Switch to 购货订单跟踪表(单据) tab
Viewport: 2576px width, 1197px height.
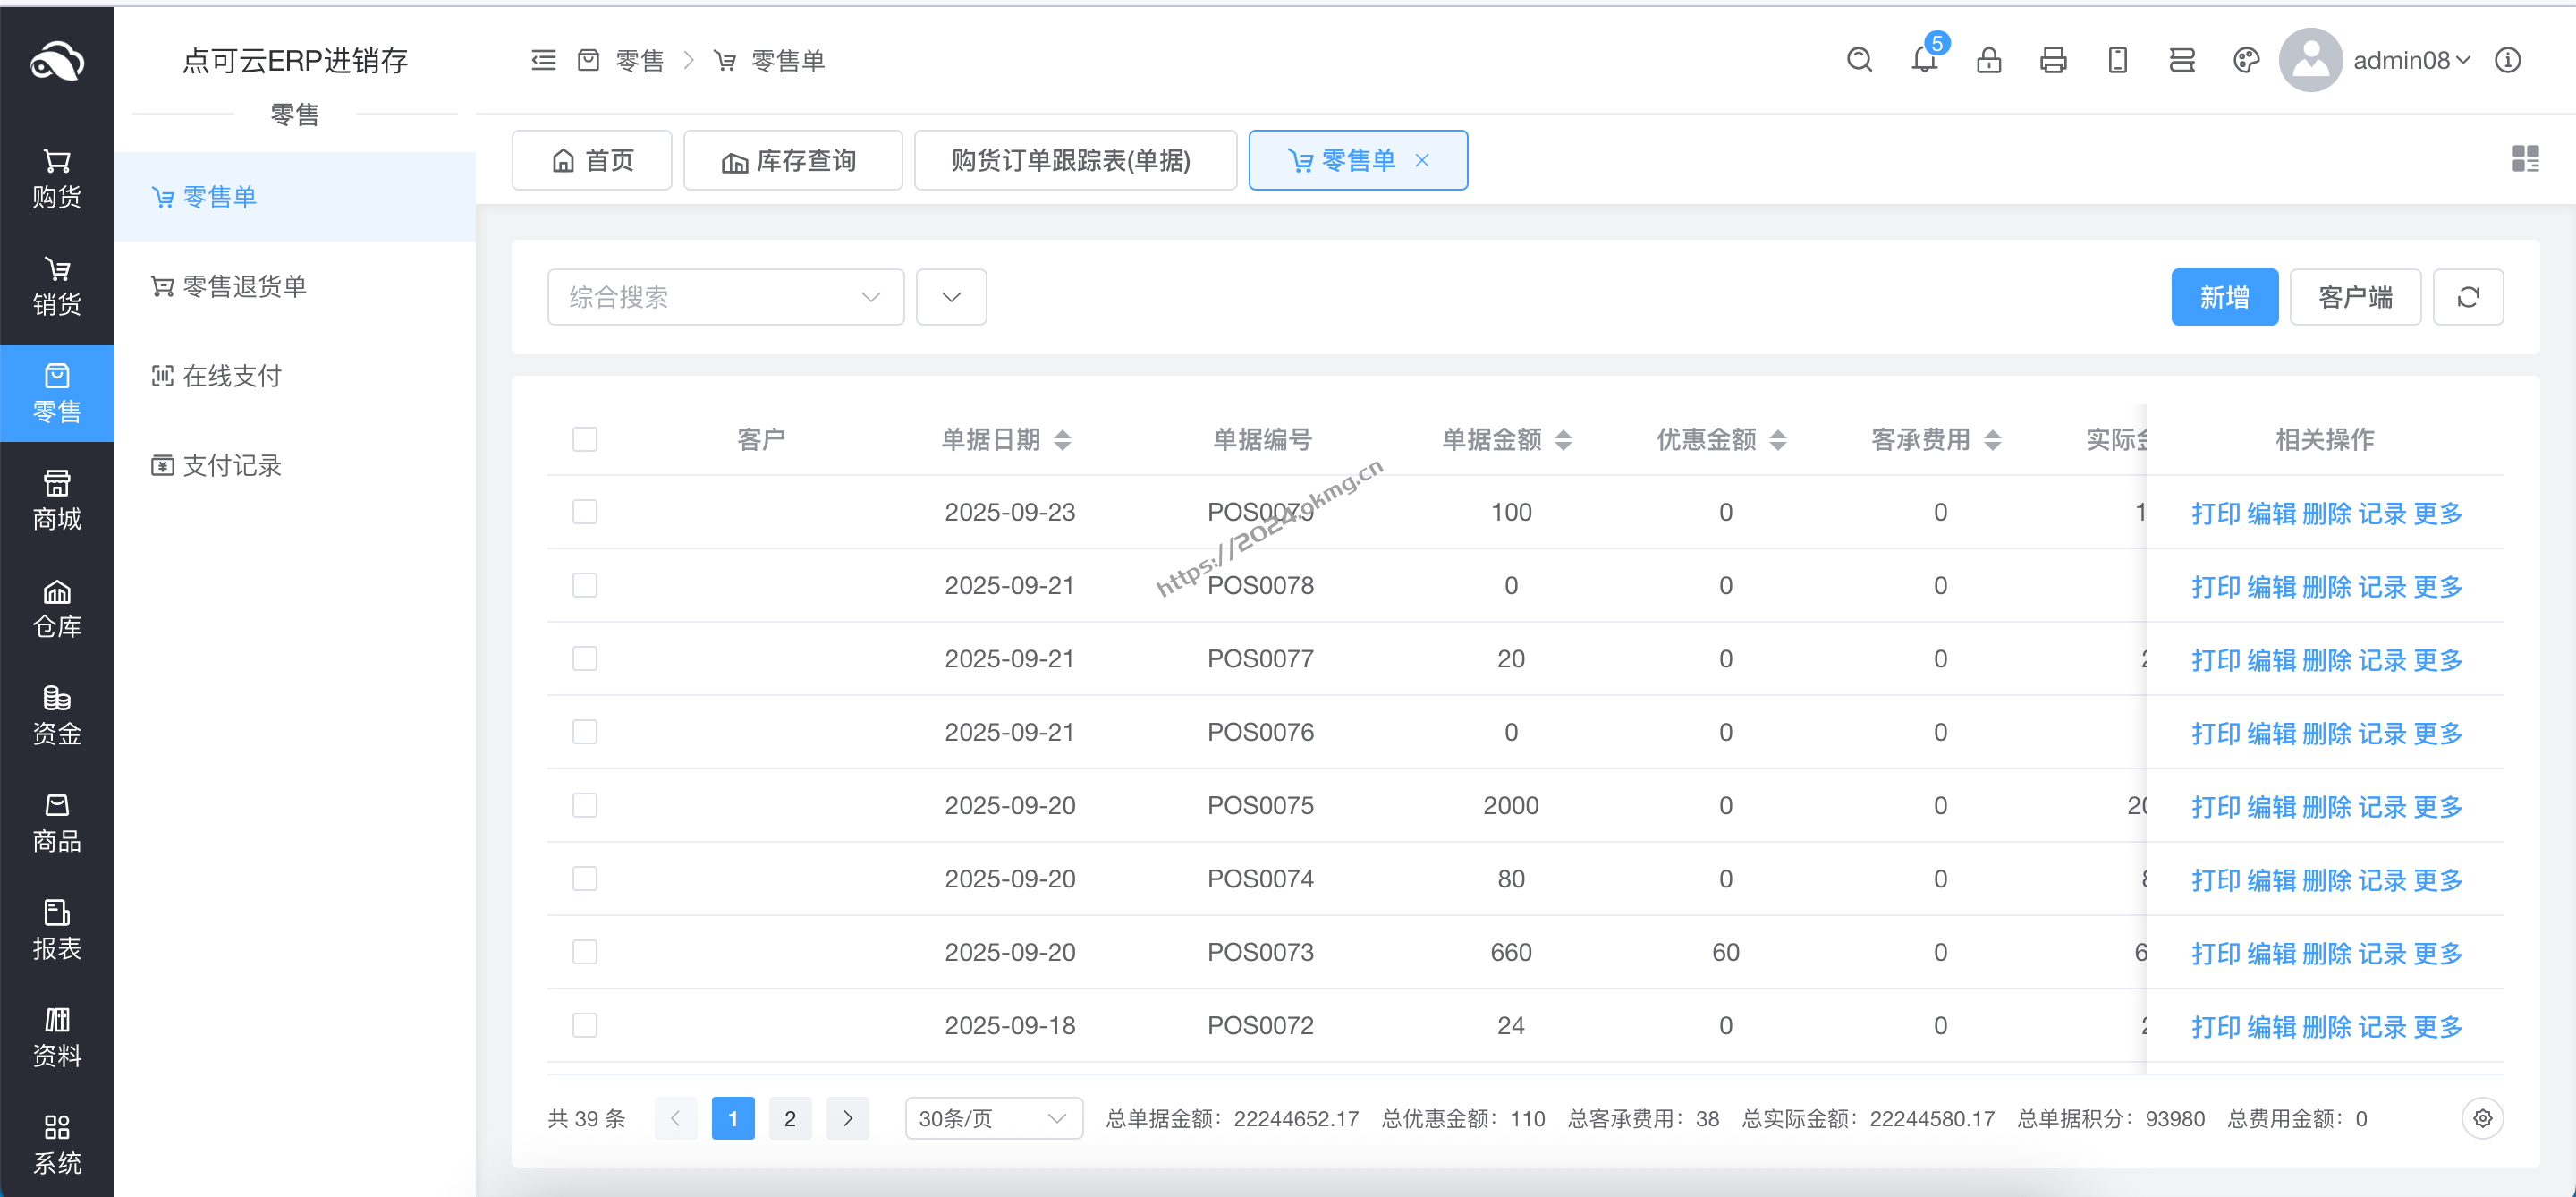[1075, 160]
